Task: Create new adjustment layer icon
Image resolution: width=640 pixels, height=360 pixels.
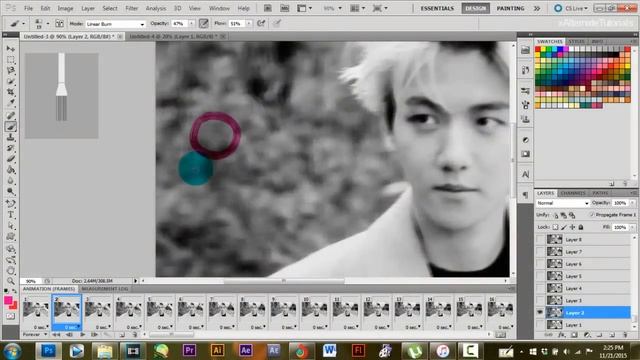Action: [x=587, y=335]
